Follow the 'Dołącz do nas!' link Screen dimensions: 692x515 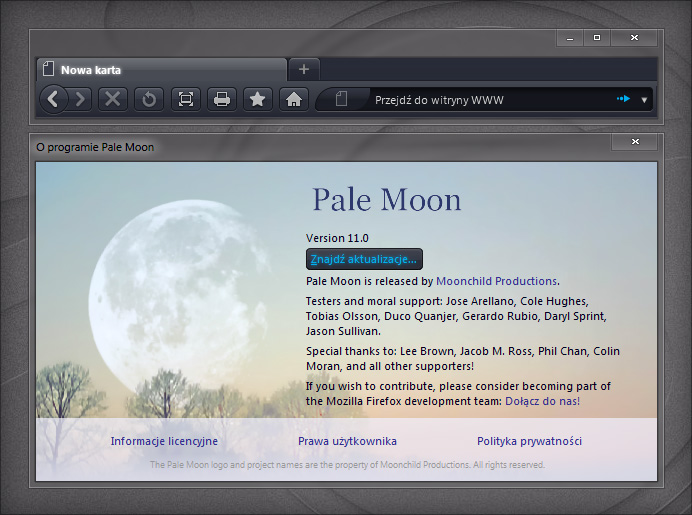(542, 401)
